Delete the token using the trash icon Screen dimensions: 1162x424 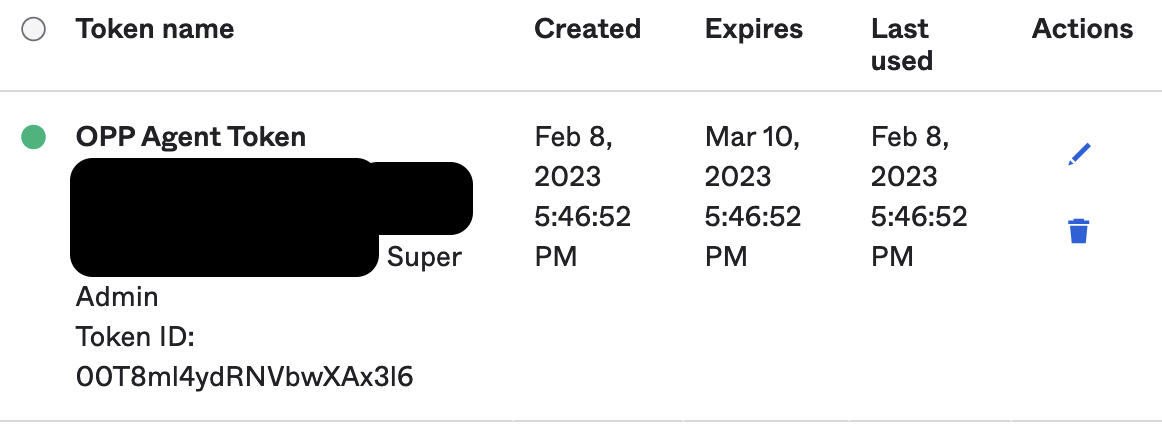click(1078, 232)
